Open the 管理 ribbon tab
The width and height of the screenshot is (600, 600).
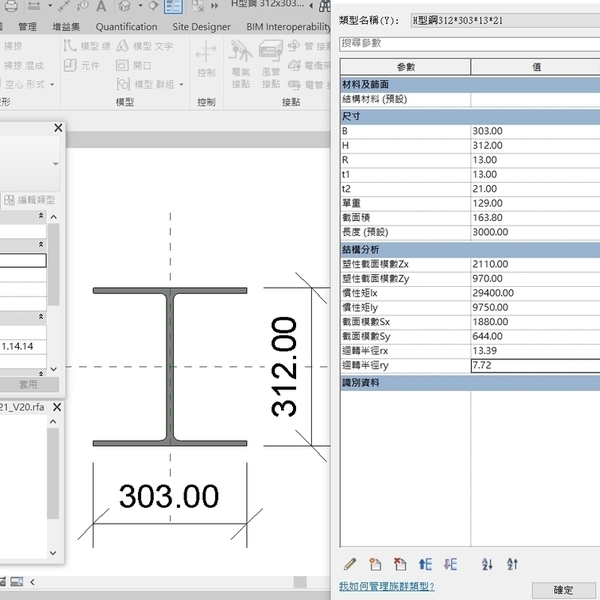(28, 26)
